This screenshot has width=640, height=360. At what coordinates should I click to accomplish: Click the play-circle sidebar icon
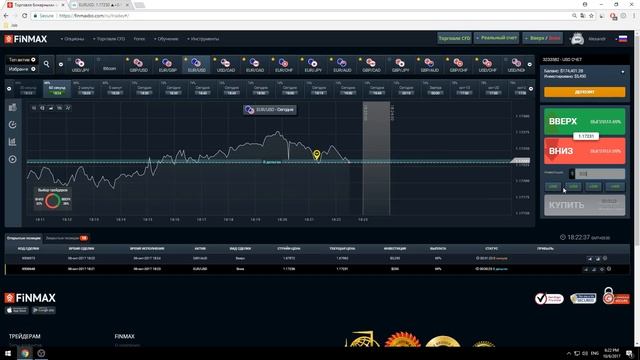(x=13, y=159)
